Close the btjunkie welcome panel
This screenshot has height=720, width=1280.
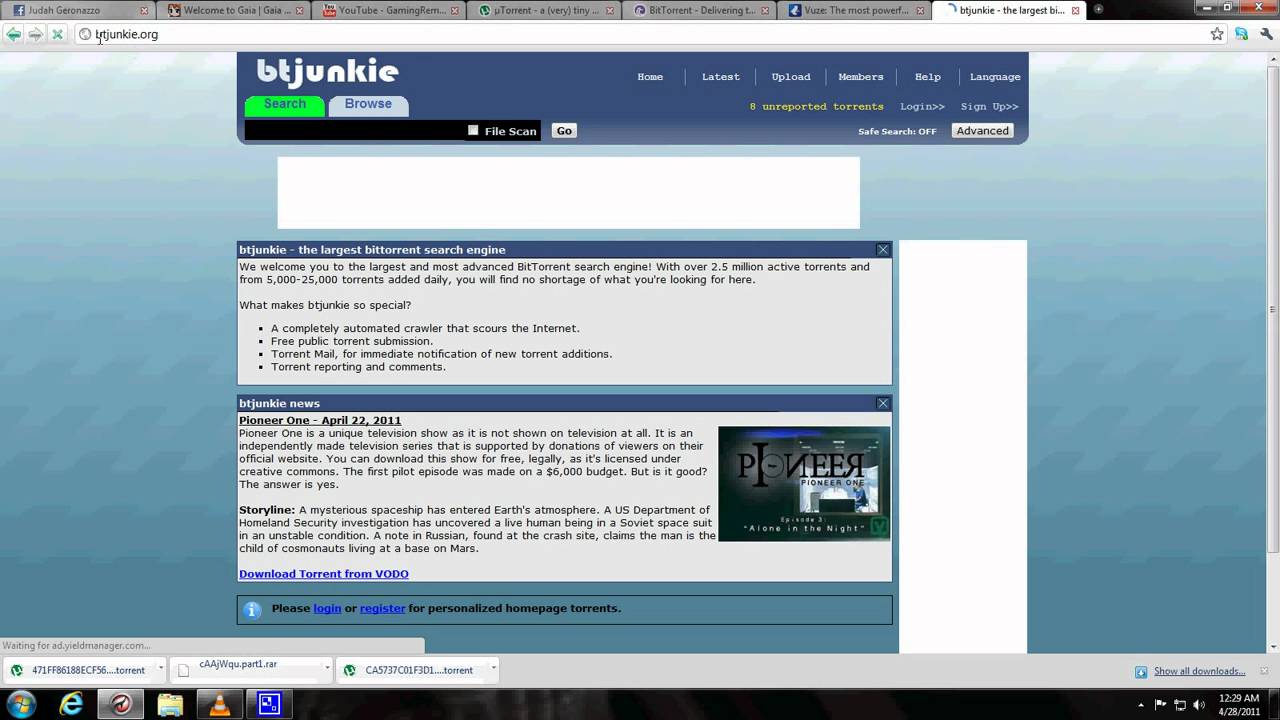(883, 250)
